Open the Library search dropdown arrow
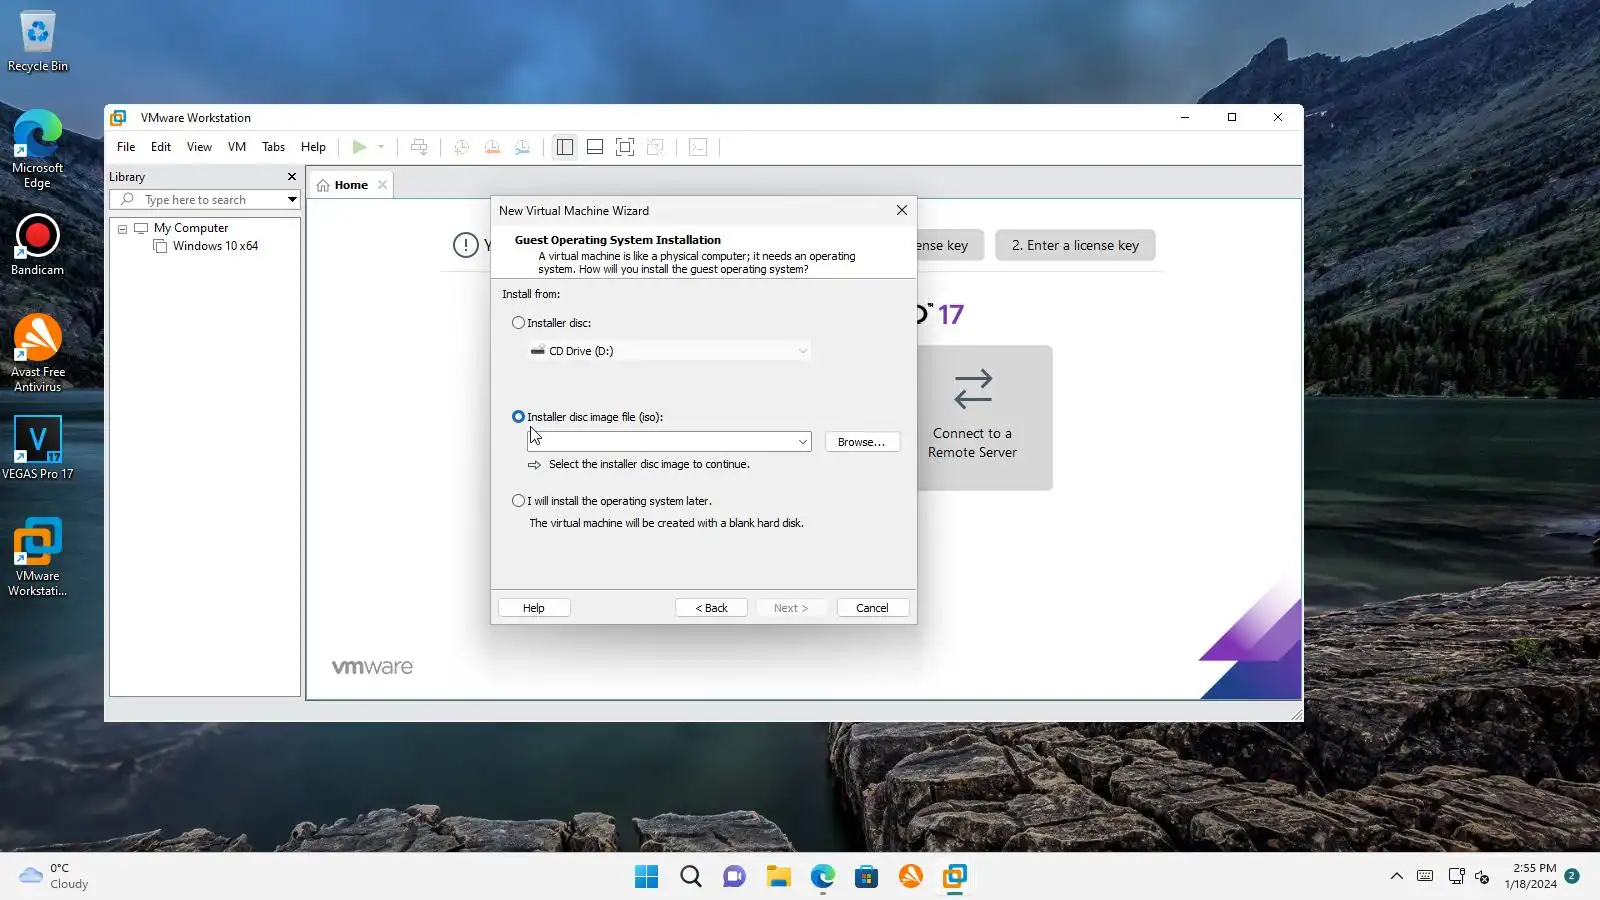 click(x=292, y=200)
